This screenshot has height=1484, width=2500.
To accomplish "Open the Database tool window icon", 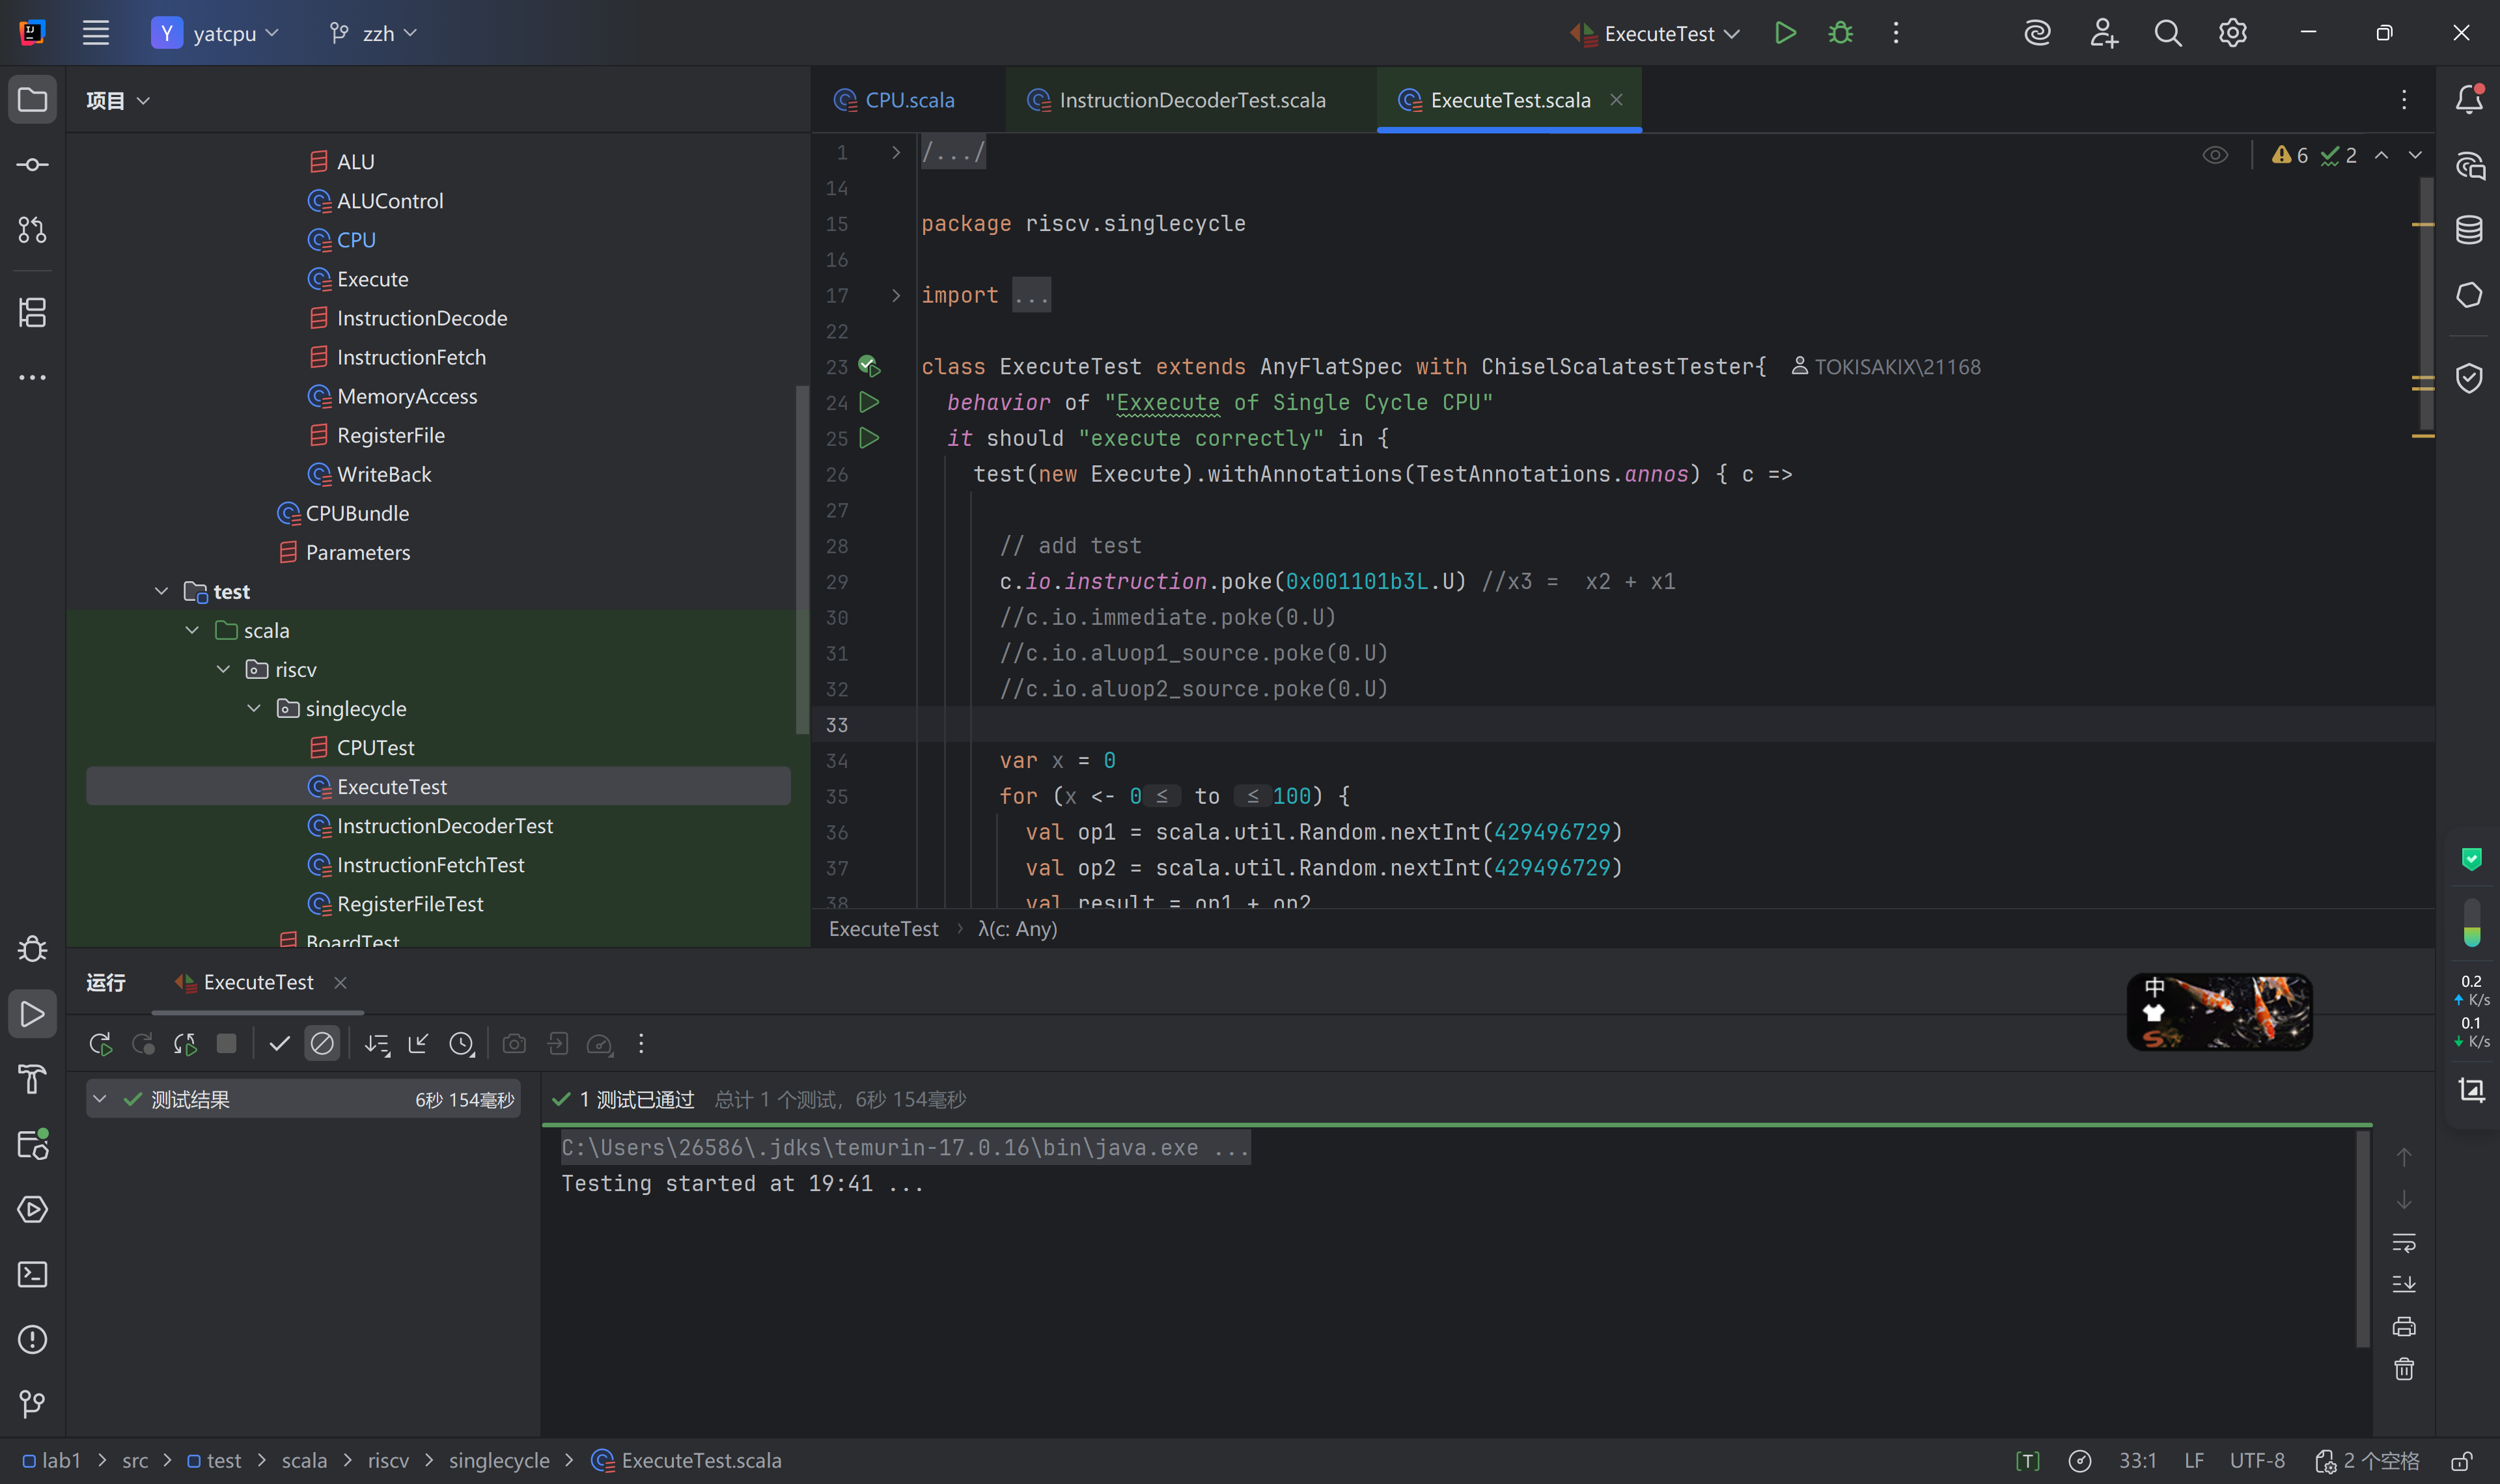I will tap(2469, 230).
